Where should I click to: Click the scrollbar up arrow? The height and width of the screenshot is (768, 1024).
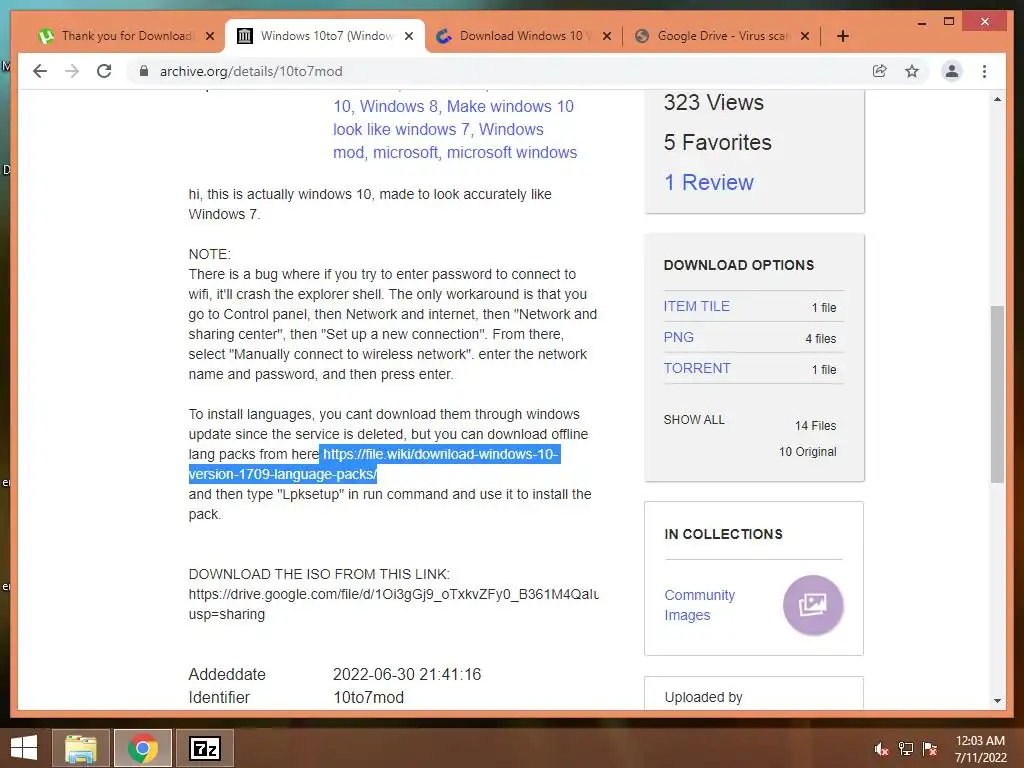(997, 99)
